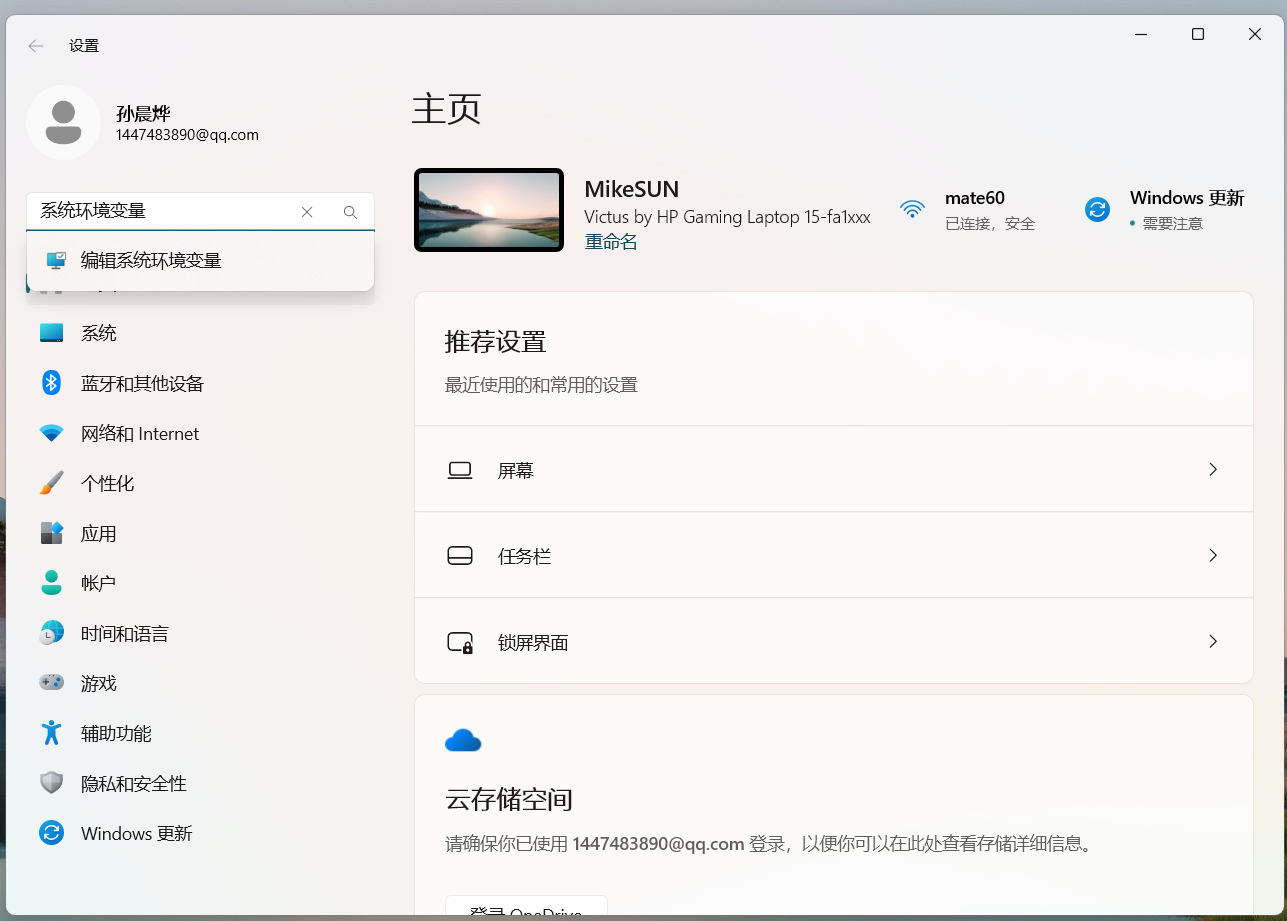Open Windows 更新 in the sidebar
Viewport: 1287px width, 921px height.
[x=200, y=833]
